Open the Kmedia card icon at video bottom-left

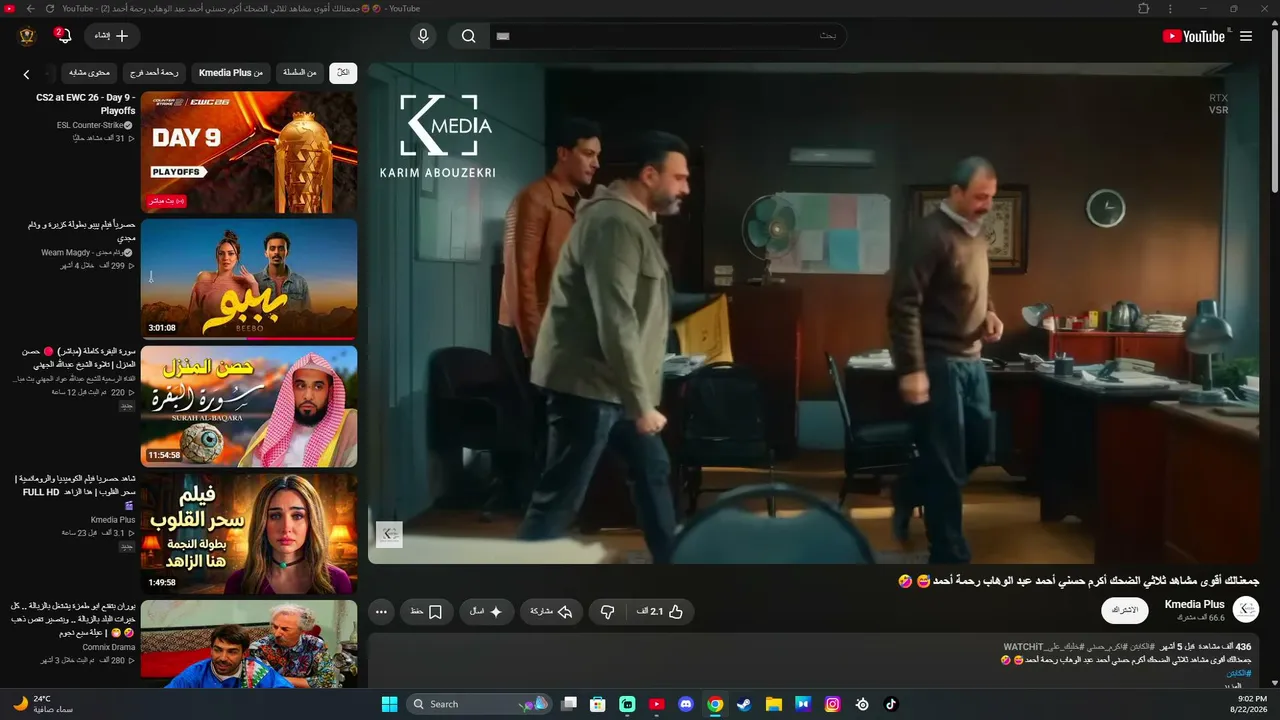click(x=389, y=534)
